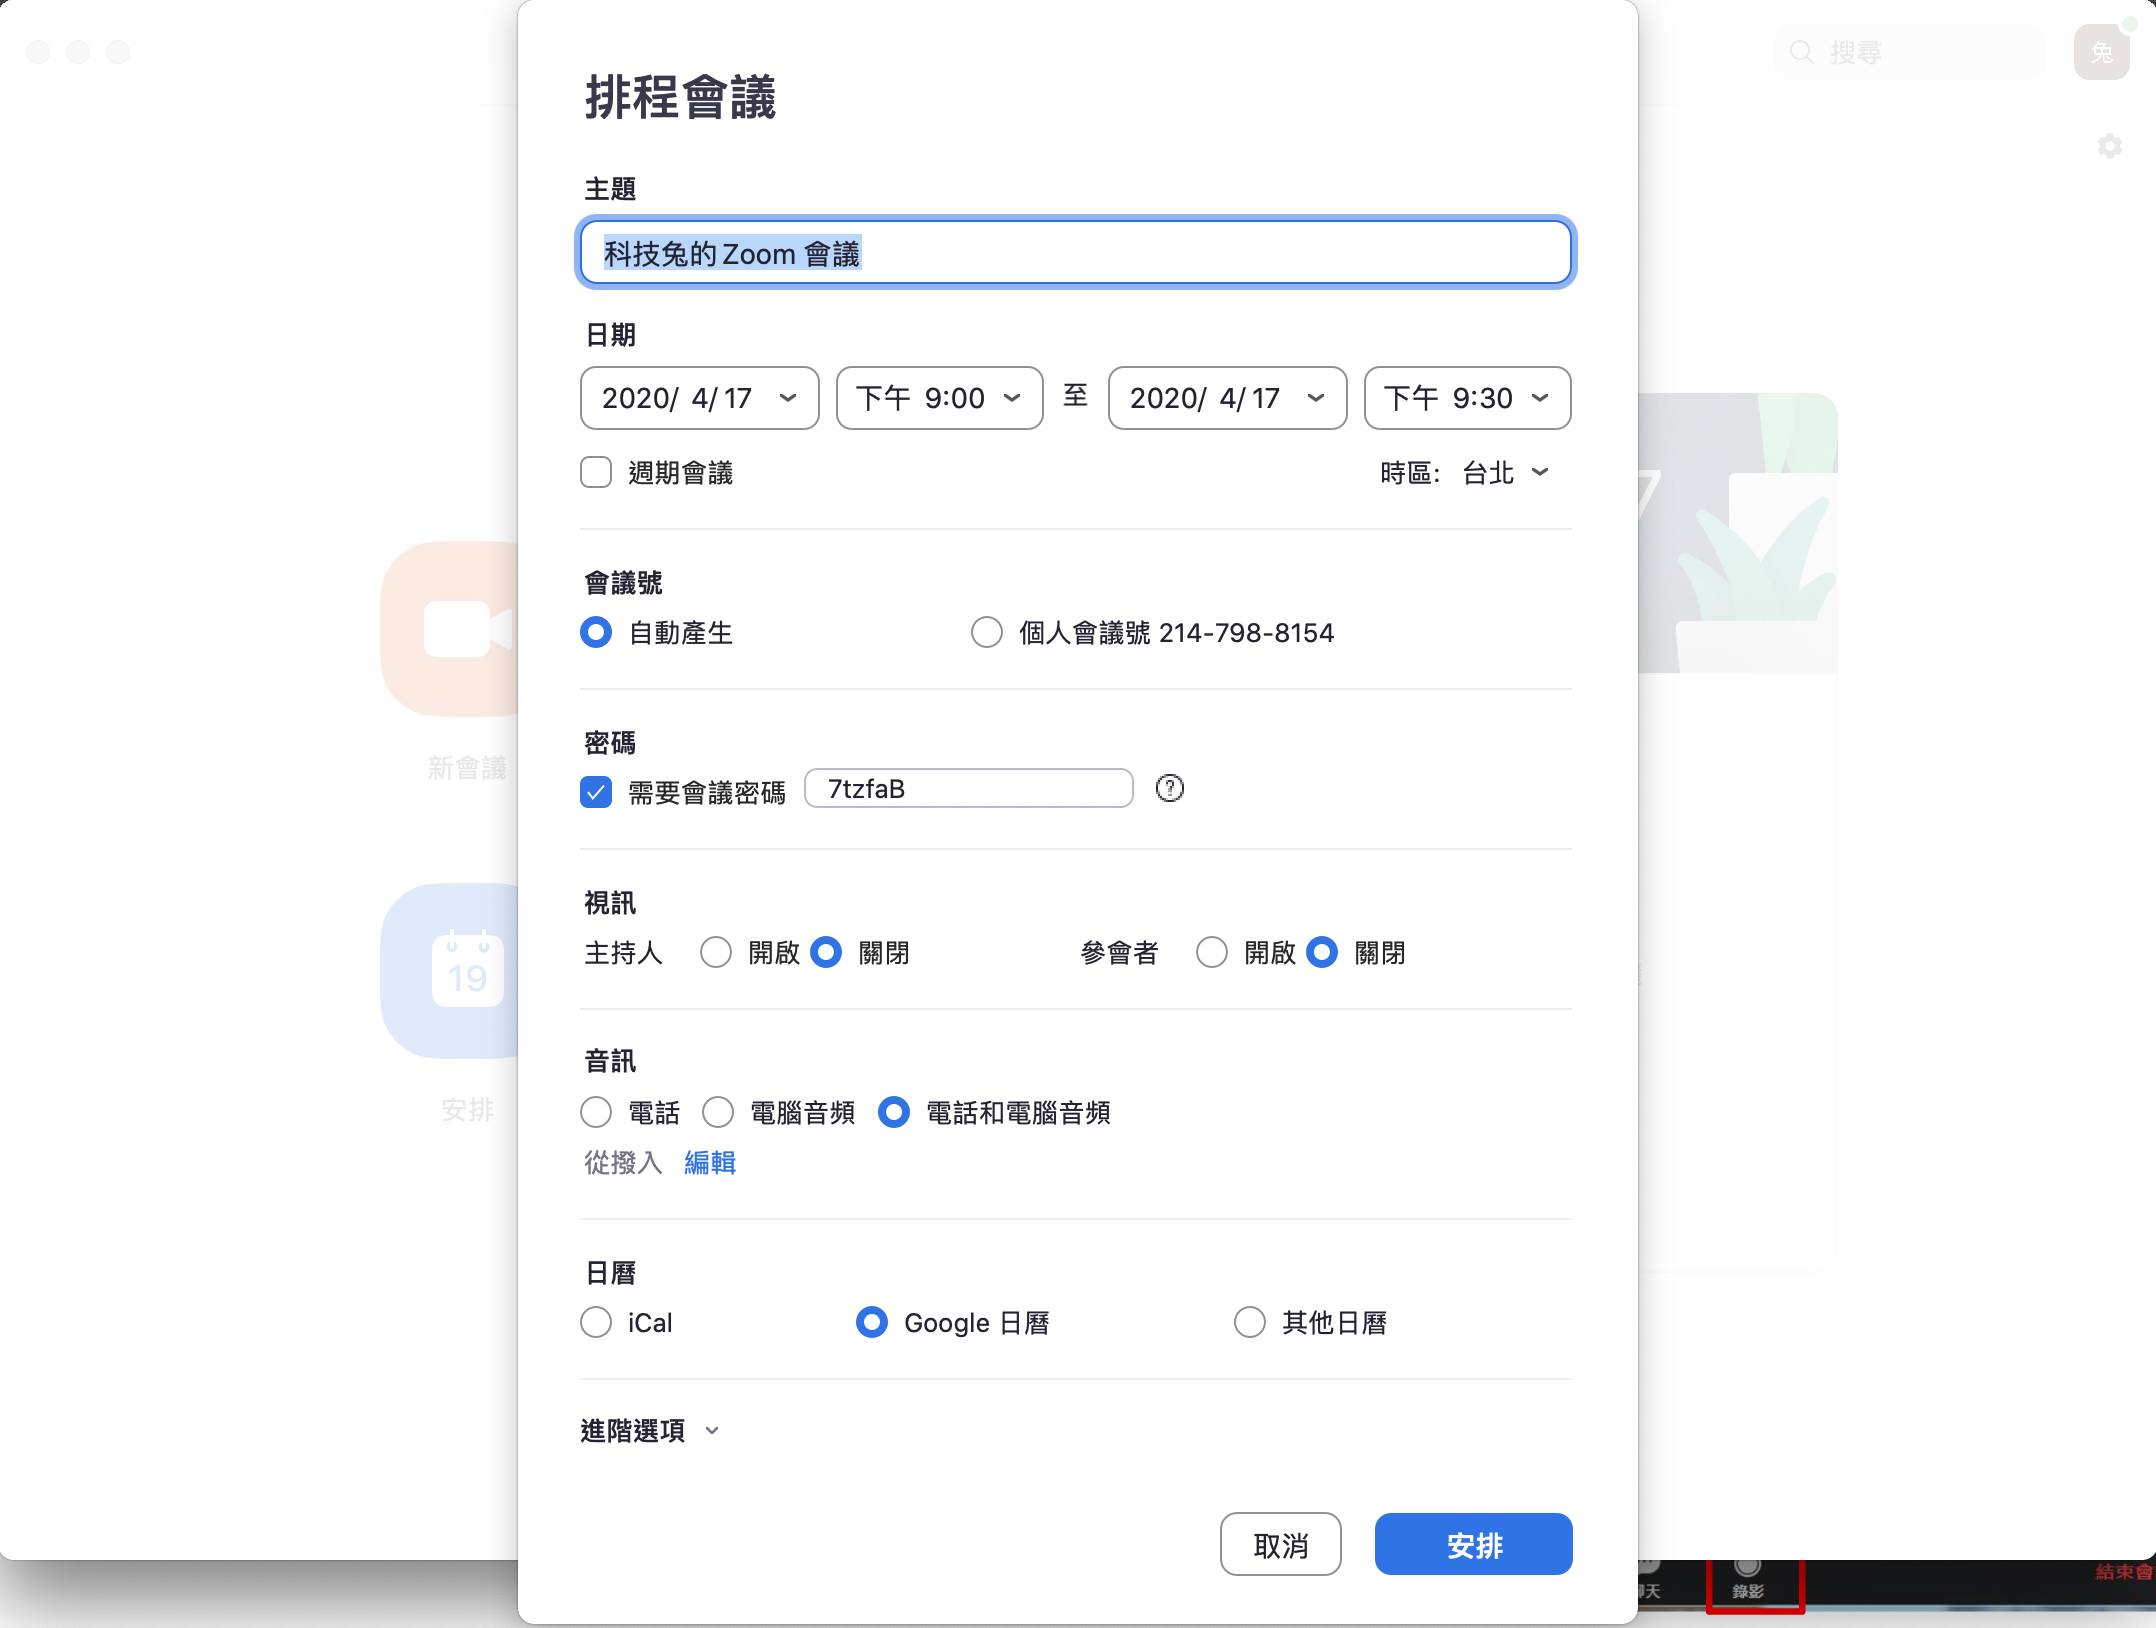Image resolution: width=2156 pixels, height=1628 pixels.
Task: Select personal meeting ID 214-798-8154
Action: (x=987, y=632)
